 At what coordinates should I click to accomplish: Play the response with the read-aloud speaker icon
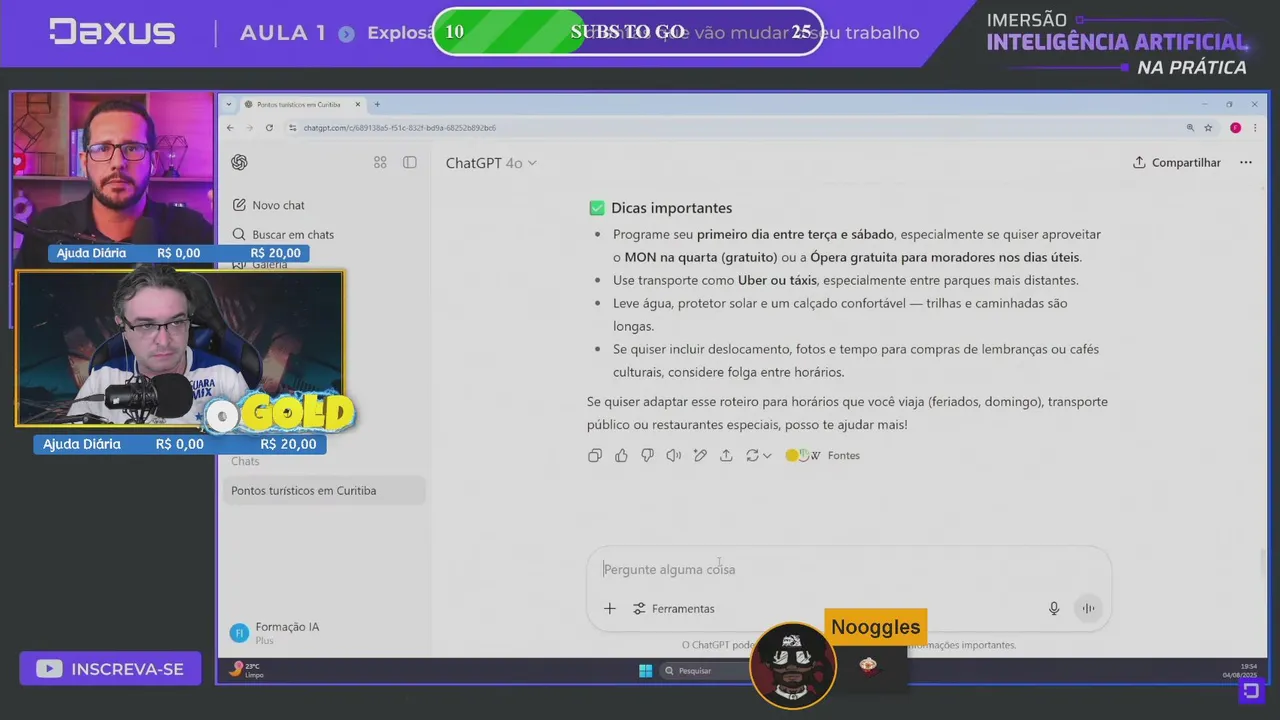coord(674,456)
